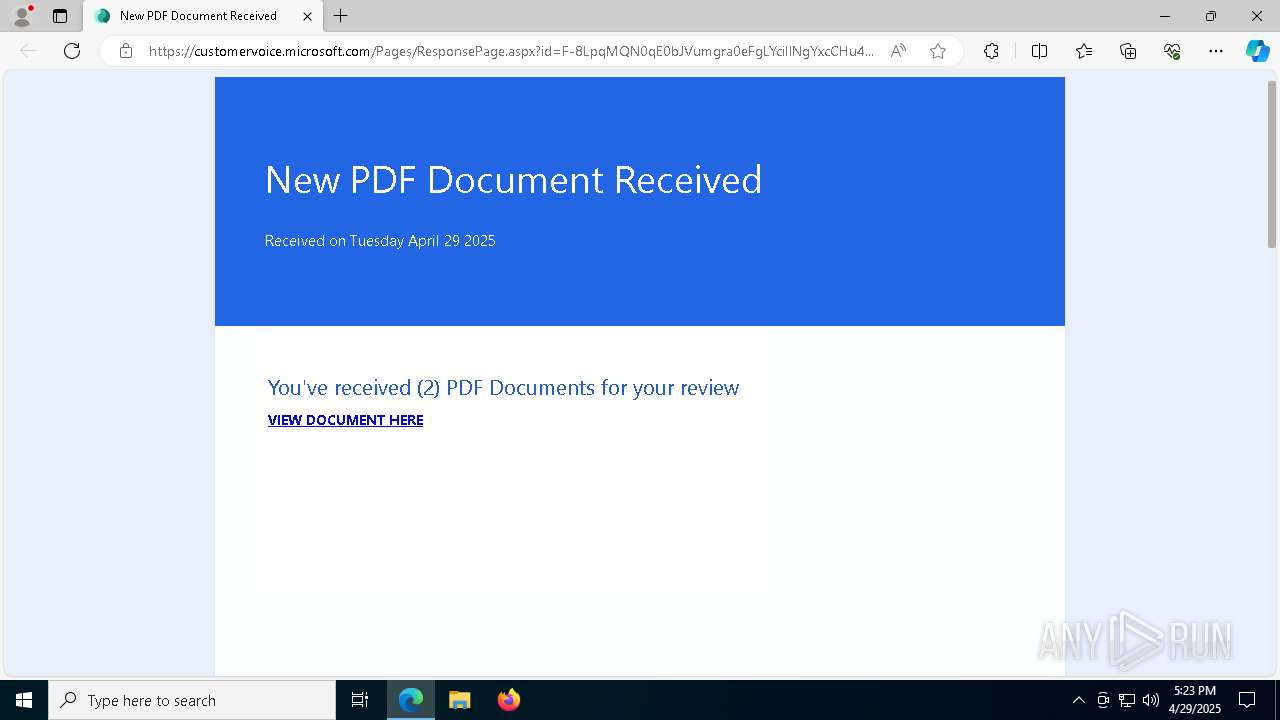This screenshot has width=1280, height=720.
Task: Open Settings and more menu
Action: click(x=1216, y=51)
